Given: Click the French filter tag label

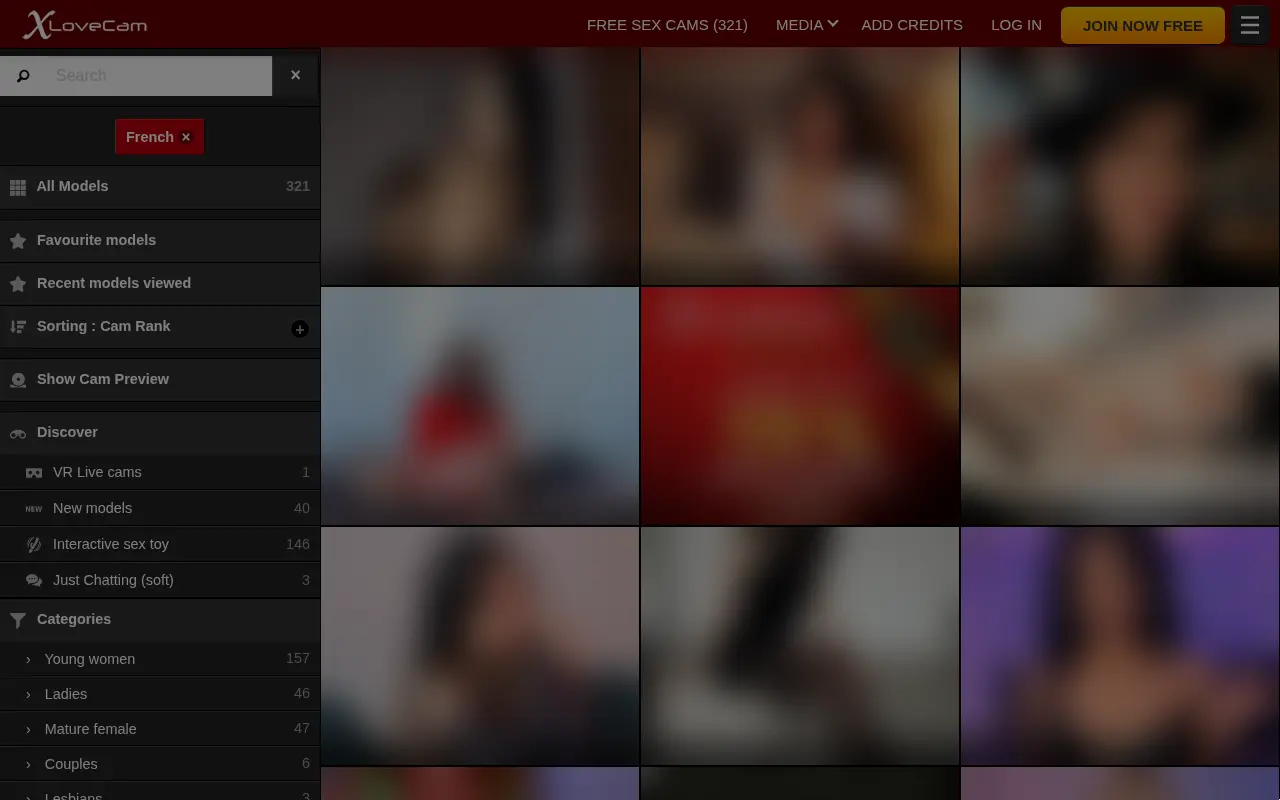Looking at the screenshot, I should [150, 137].
